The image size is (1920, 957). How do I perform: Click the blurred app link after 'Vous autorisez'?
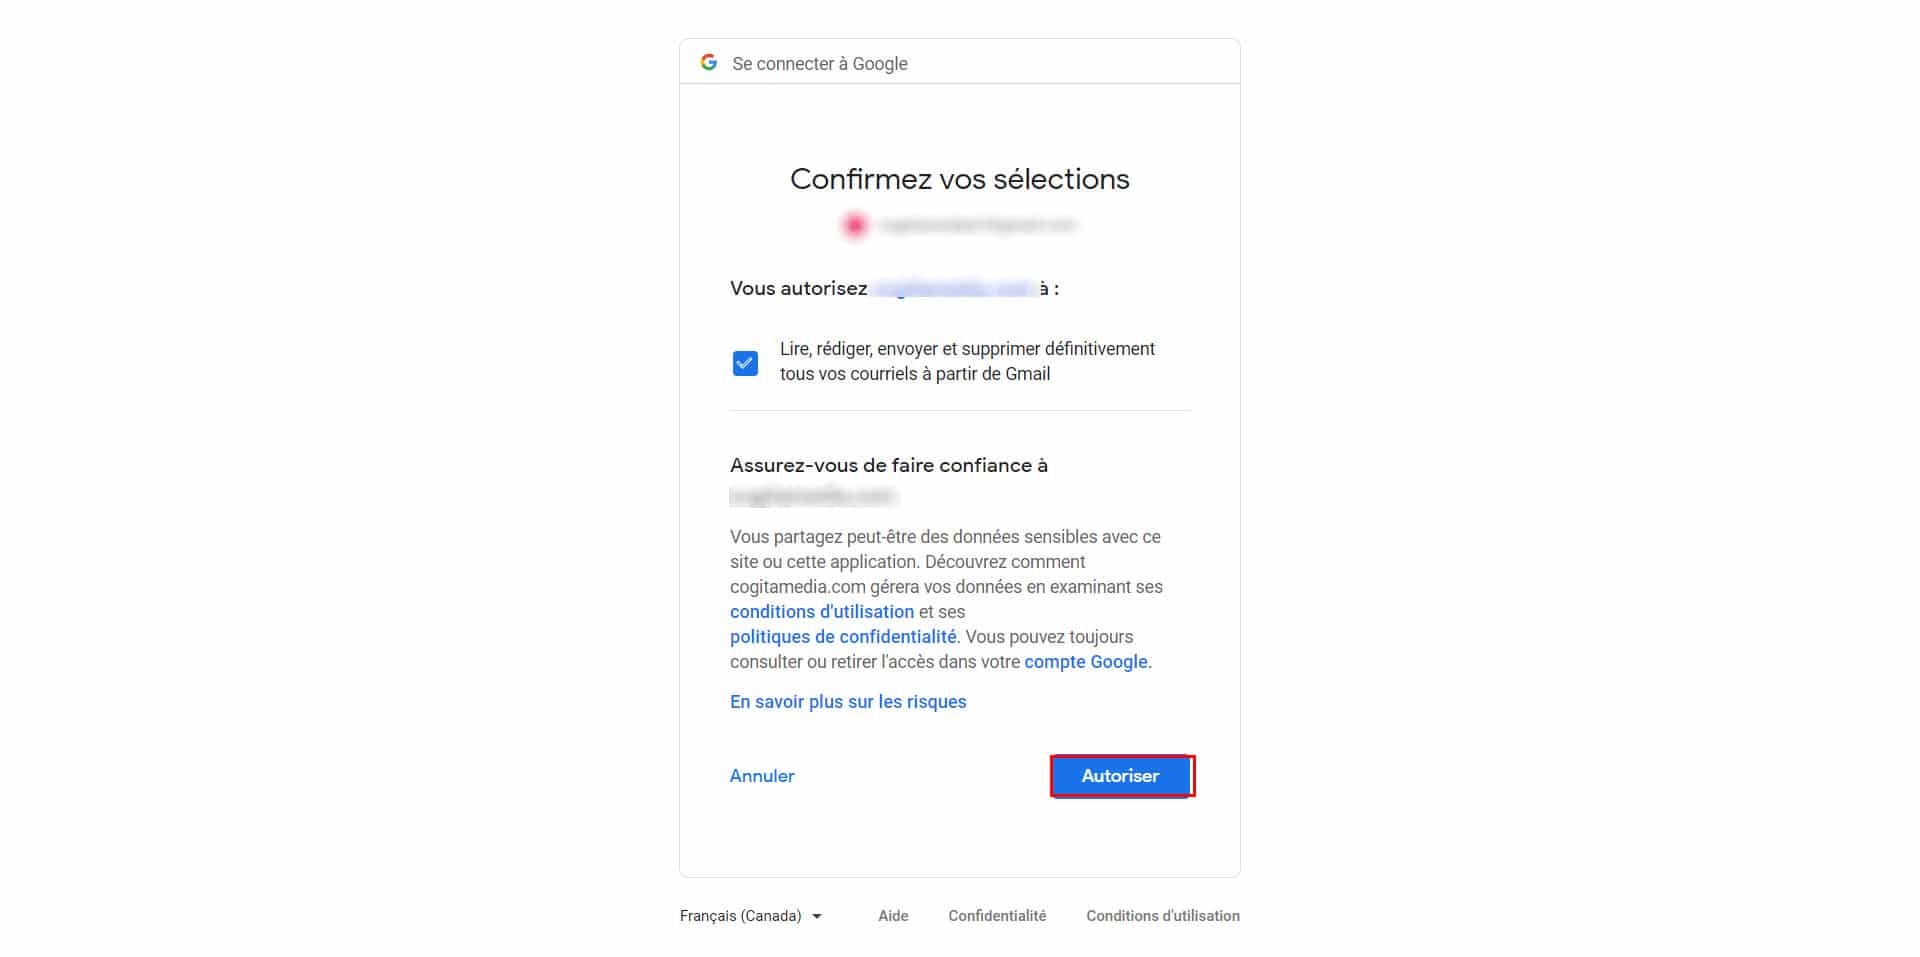click(x=953, y=288)
